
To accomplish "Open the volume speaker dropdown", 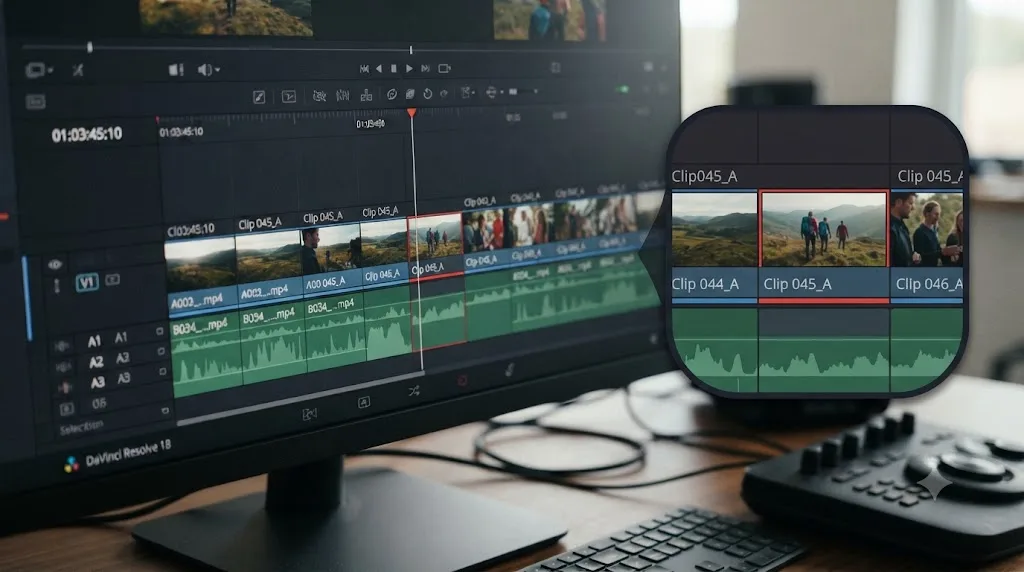I will pyautogui.click(x=208, y=69).
